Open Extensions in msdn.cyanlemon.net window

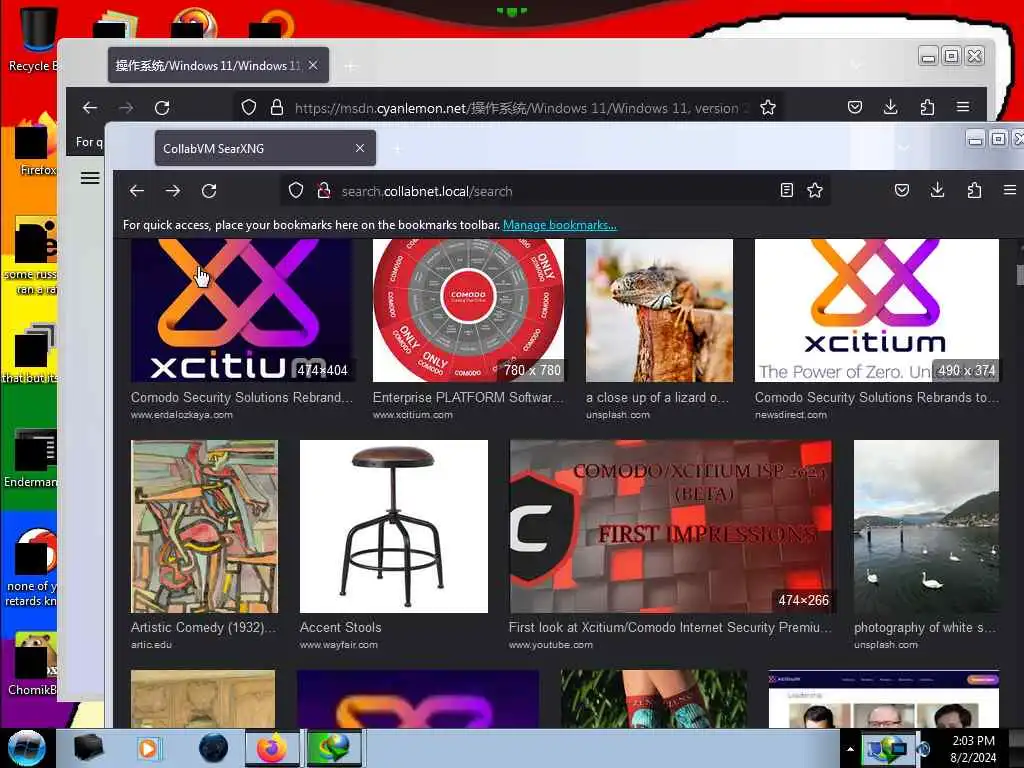927,107
